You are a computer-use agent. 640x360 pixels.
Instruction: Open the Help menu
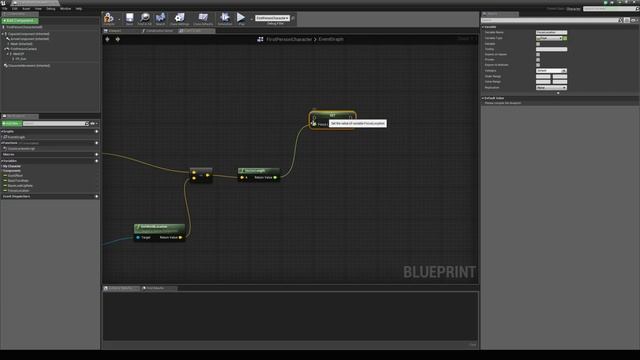pyautogui.click(x=79, y=9)
